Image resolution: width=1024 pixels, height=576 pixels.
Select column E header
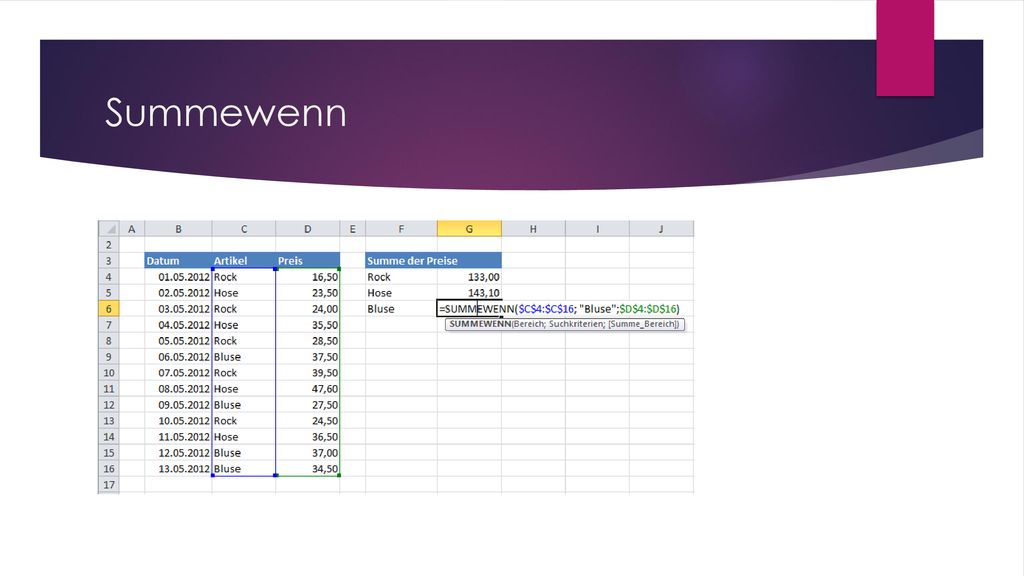(353, 229)
